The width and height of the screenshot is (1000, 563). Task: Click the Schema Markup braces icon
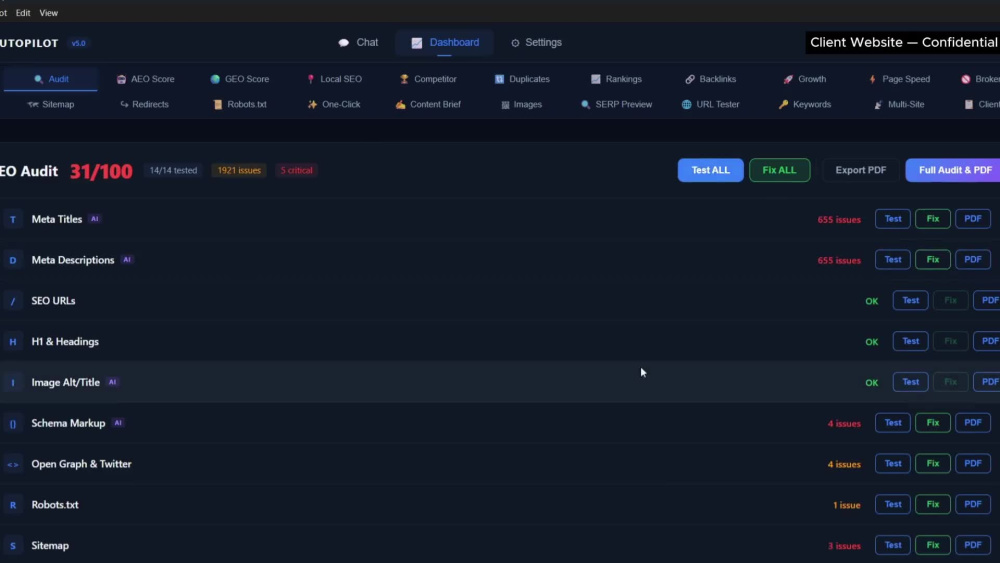(13, 423)
